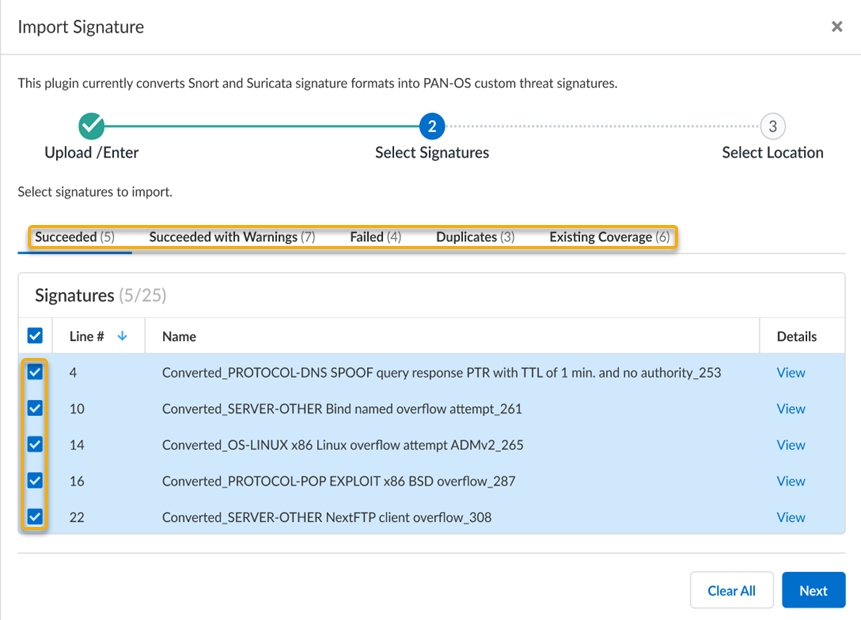Uncheck the PROTOCOL-POP EXPLOIT signature checkbox

pyautogui.click(x=35, y=481)
